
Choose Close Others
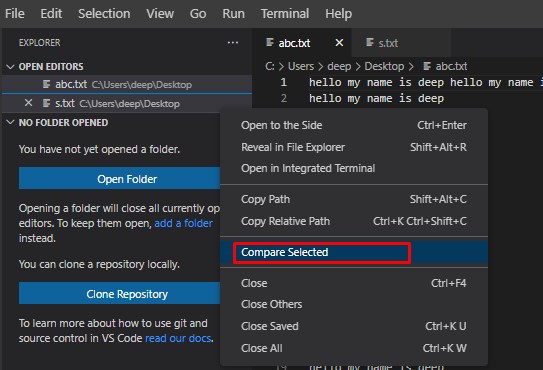coord(354,304)
